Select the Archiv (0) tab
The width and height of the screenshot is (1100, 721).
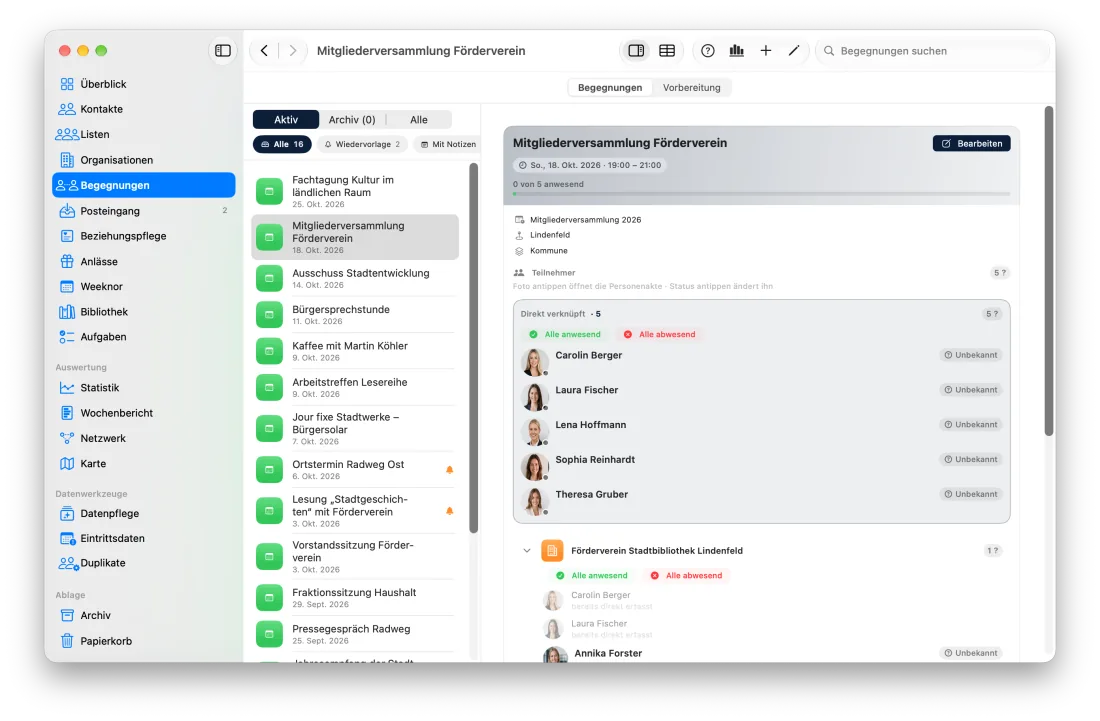pyautogui.click(x=351, y=120)
